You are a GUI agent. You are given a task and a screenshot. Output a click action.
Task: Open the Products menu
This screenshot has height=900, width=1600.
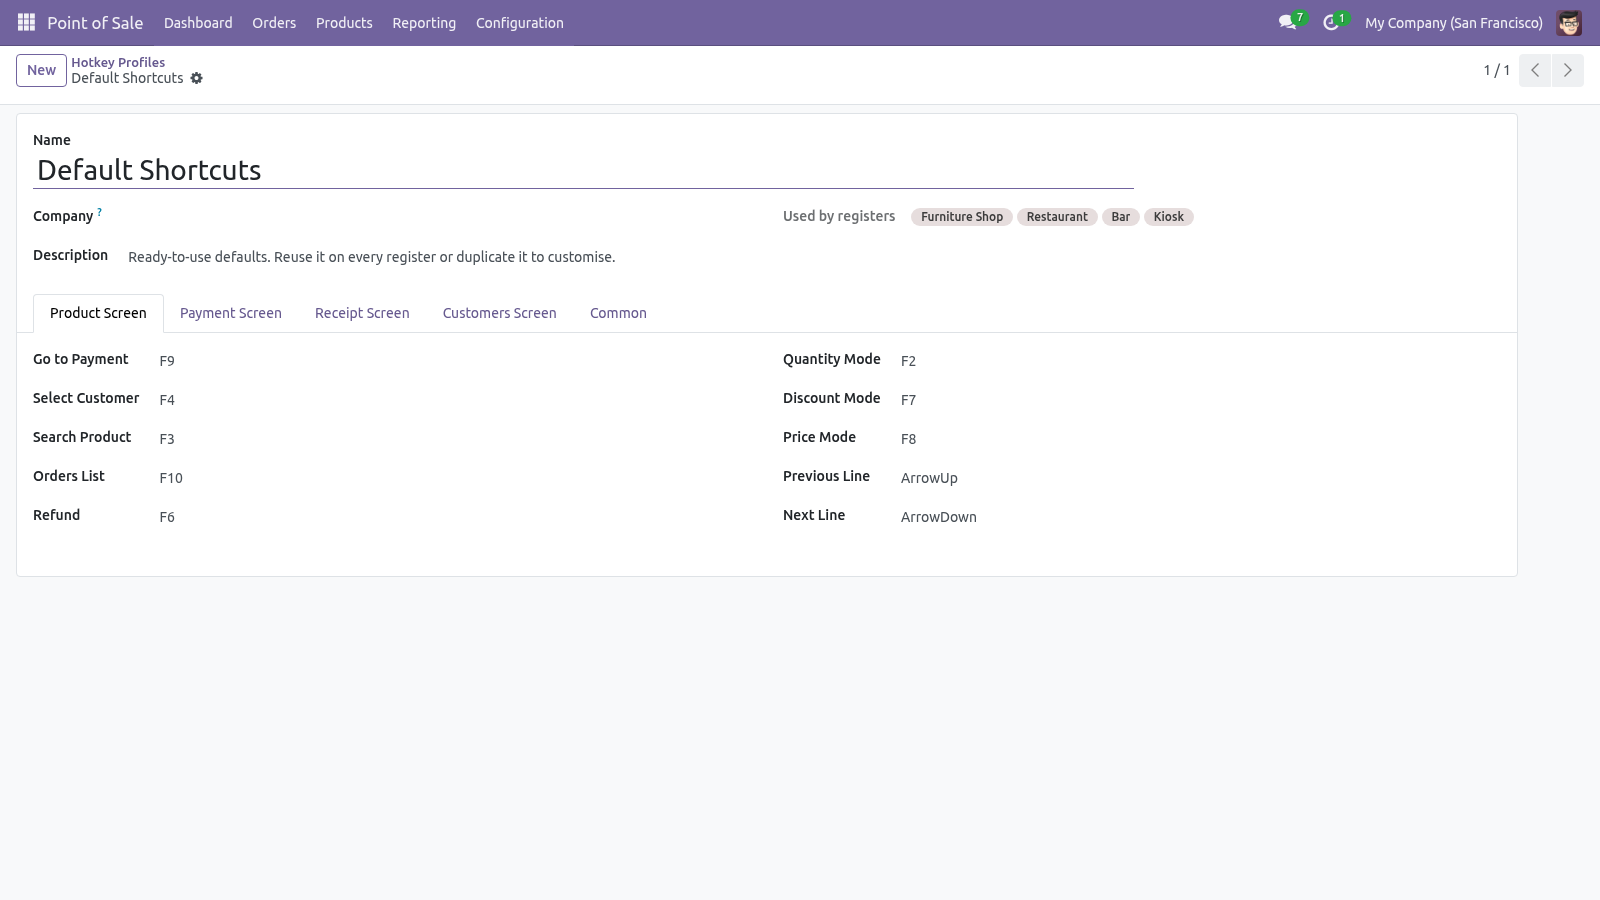(344, 22)
